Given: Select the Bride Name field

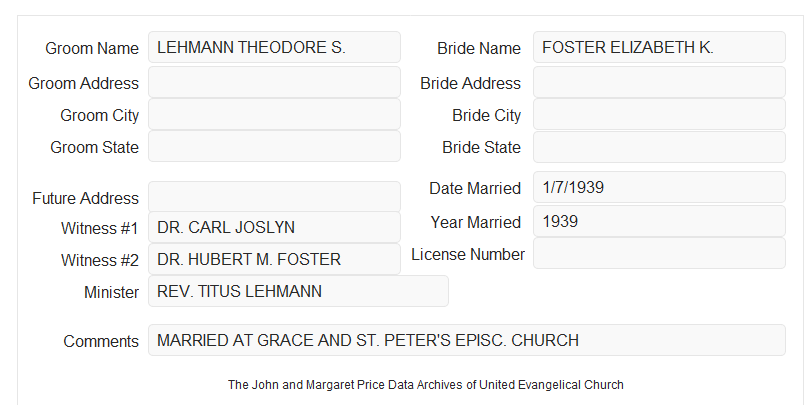Looking at the screenshot, I should pyautogui.click(x=659, y=47).
